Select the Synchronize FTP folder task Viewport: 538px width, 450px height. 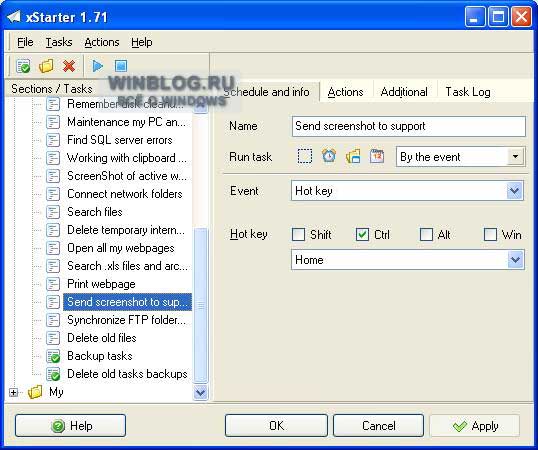pyautogui.click(x=127, y=320)
